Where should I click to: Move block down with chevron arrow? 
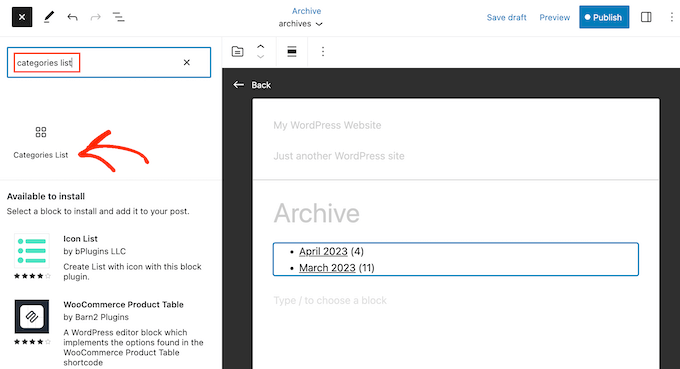(x=260, y=56)
